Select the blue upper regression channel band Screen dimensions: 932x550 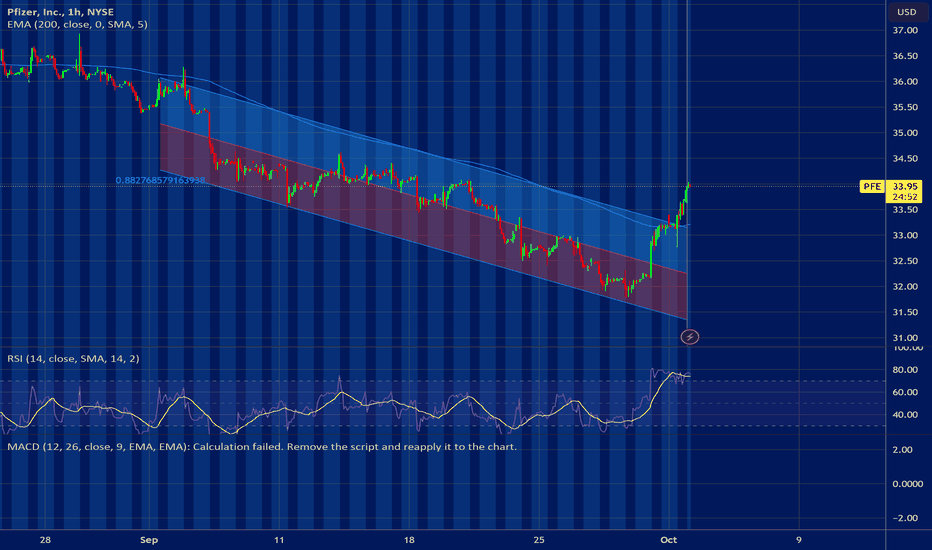point(423,175)
